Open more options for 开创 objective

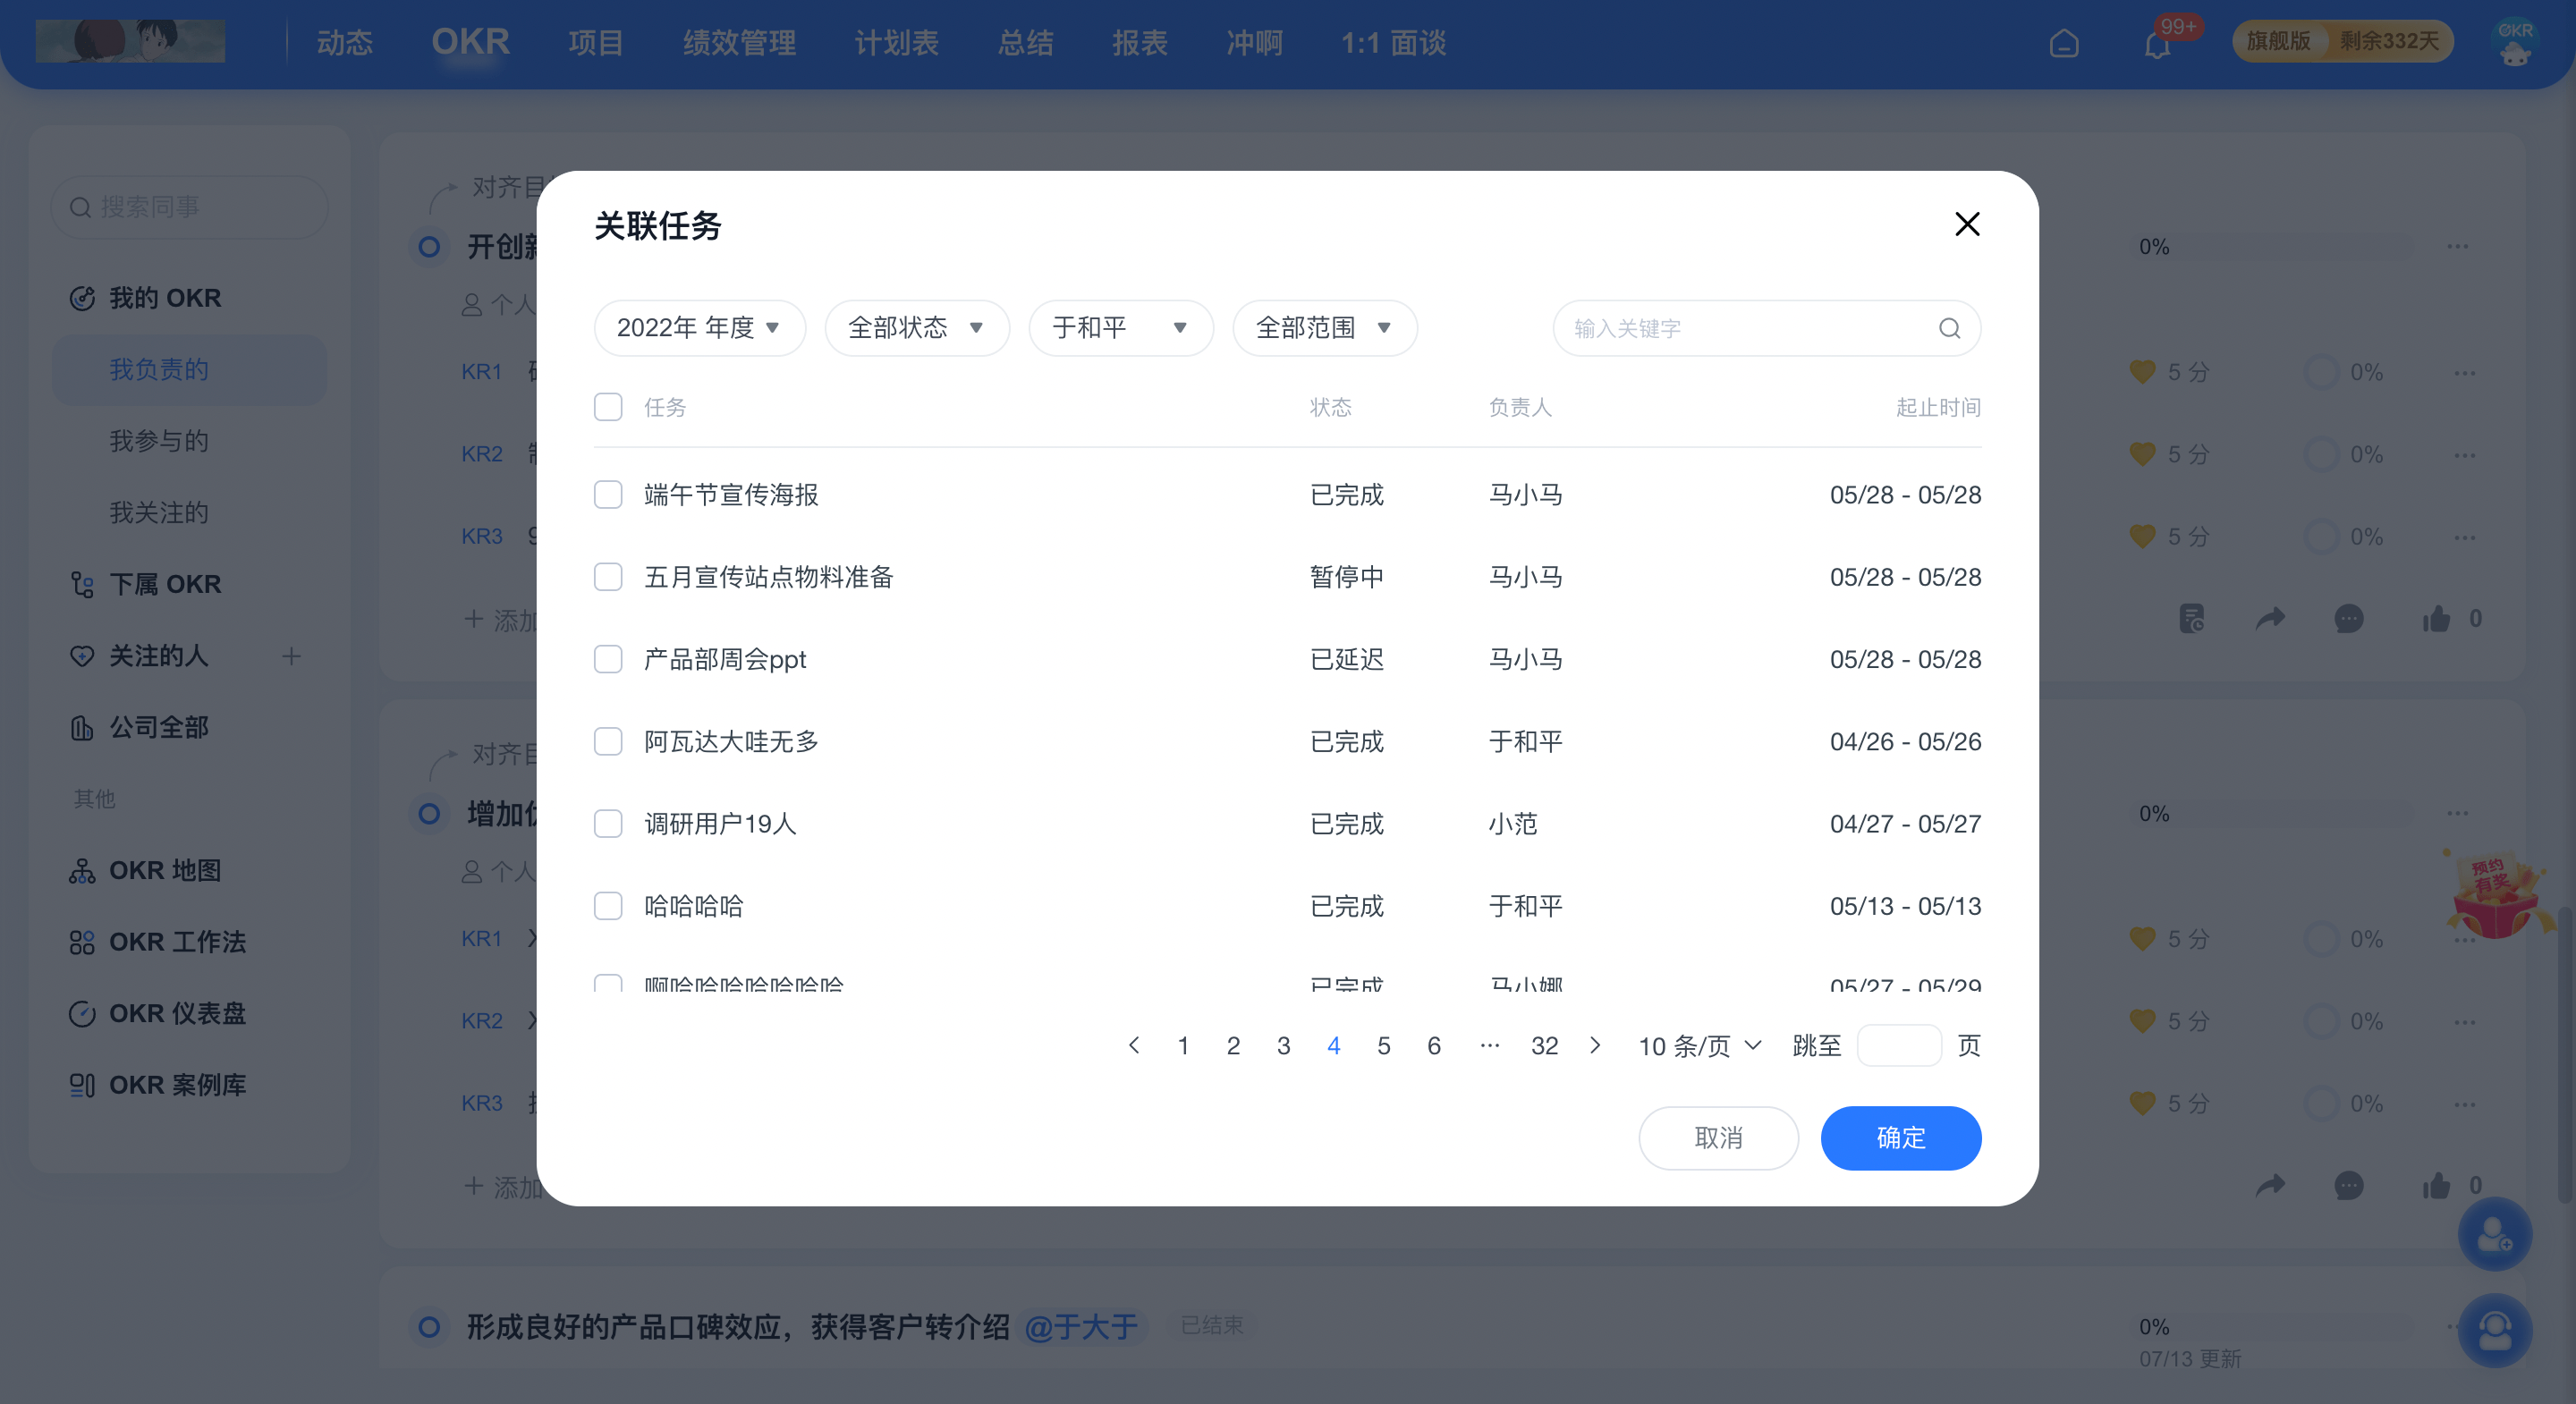[2457, 246]
